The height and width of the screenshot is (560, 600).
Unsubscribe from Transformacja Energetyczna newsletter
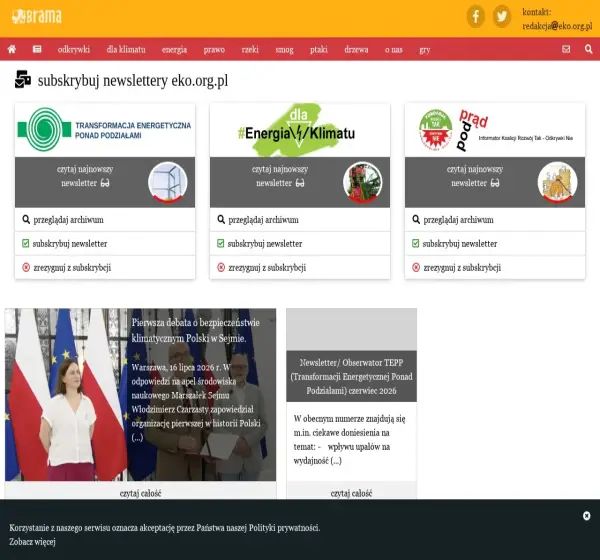click(105, 267)
